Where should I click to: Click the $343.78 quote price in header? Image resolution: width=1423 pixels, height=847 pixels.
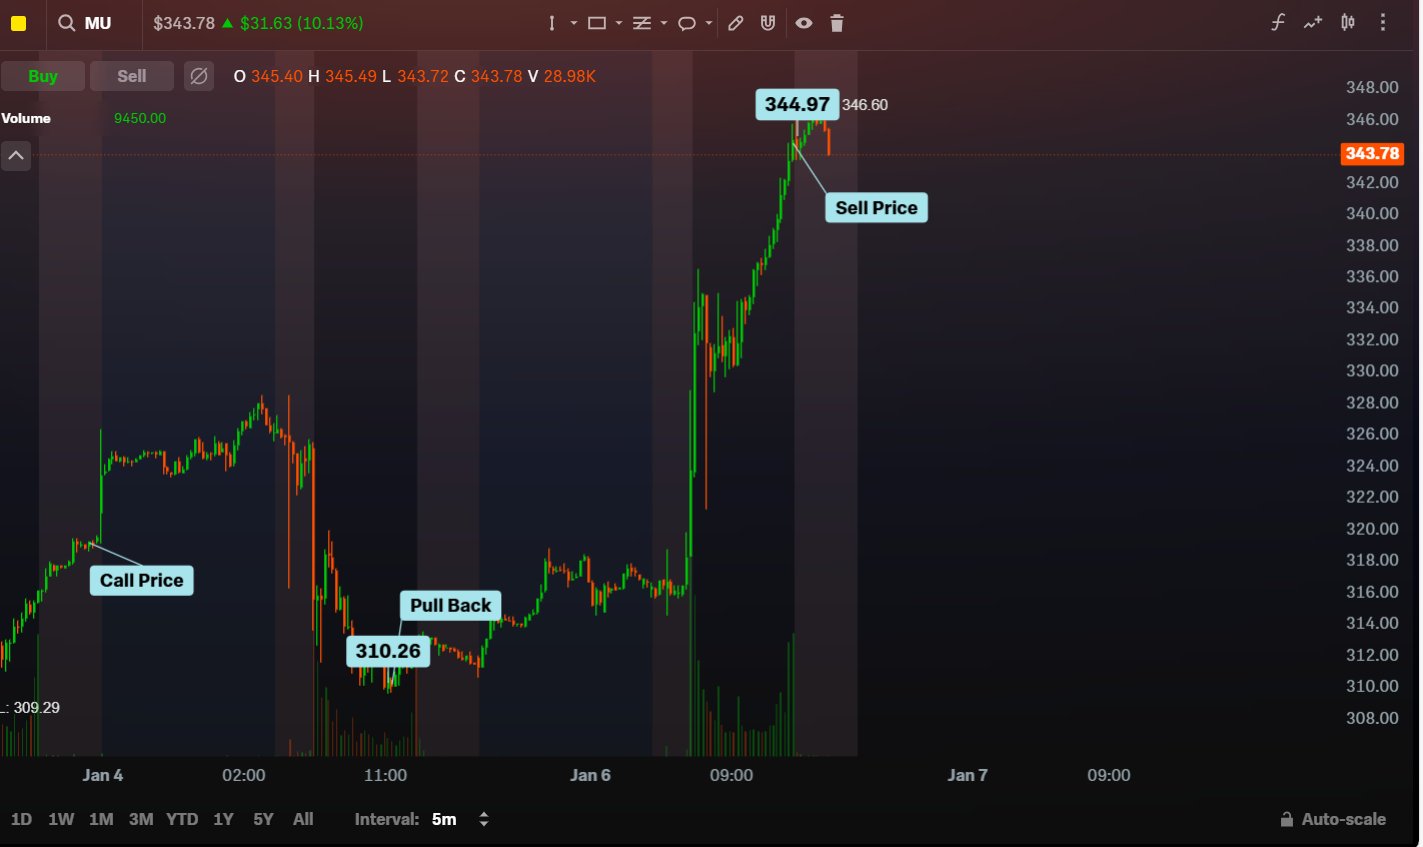183,23
